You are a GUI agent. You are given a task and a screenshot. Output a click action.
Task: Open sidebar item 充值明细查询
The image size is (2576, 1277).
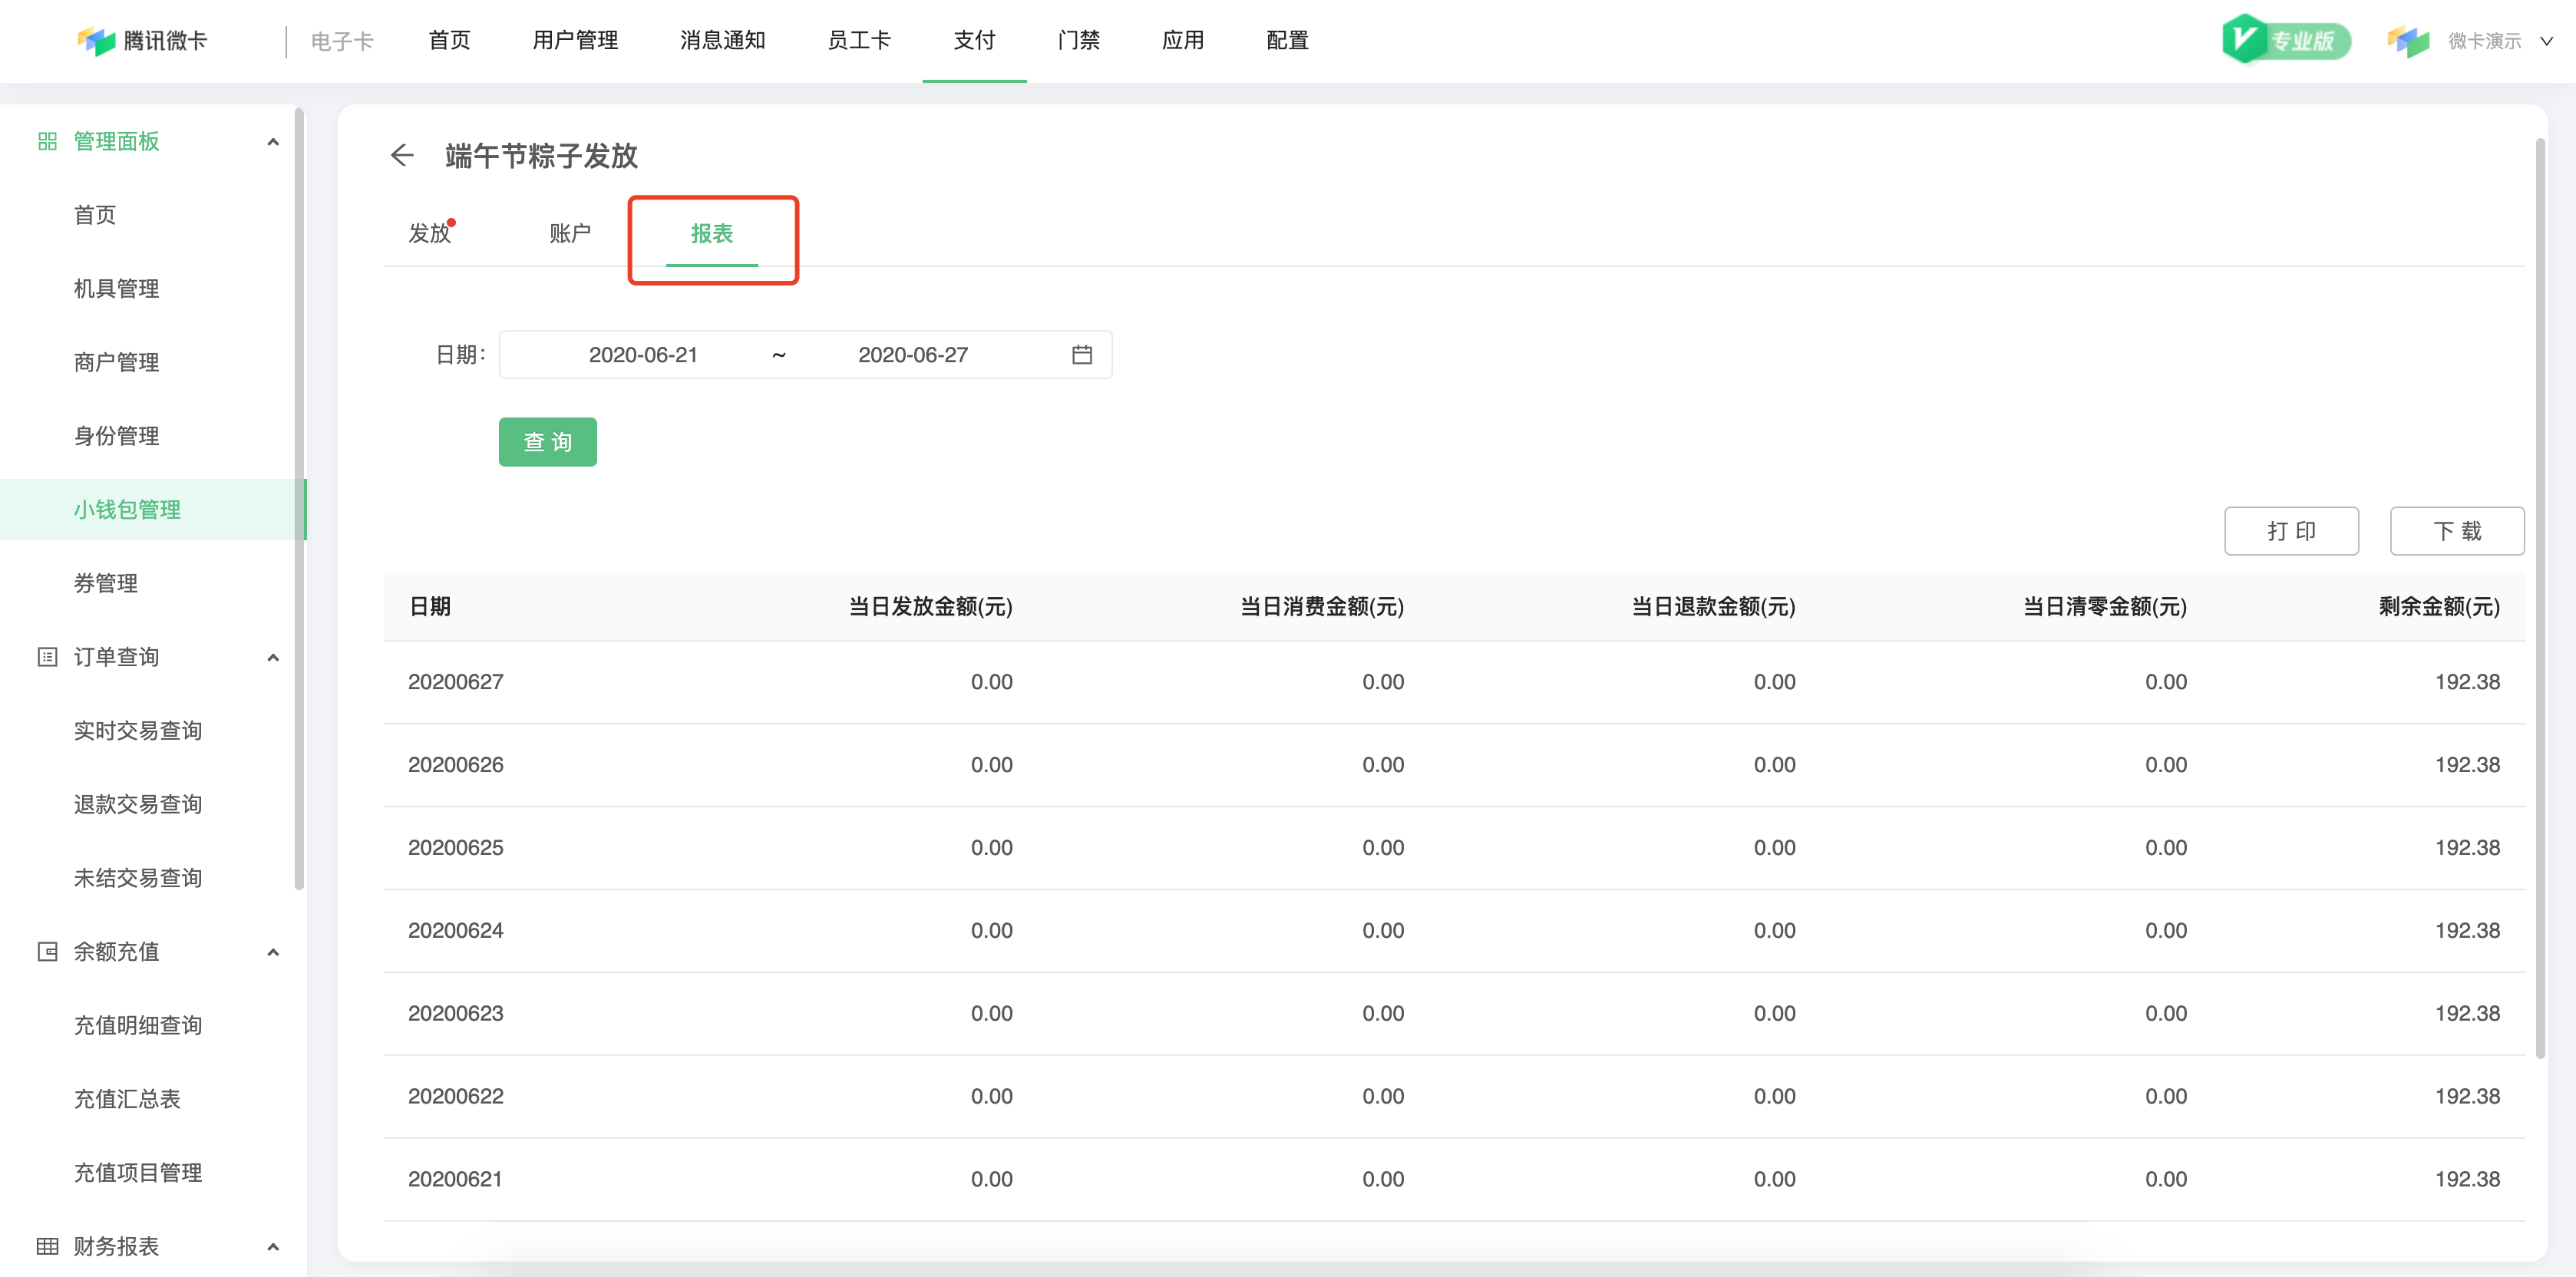pos(138,1025)
